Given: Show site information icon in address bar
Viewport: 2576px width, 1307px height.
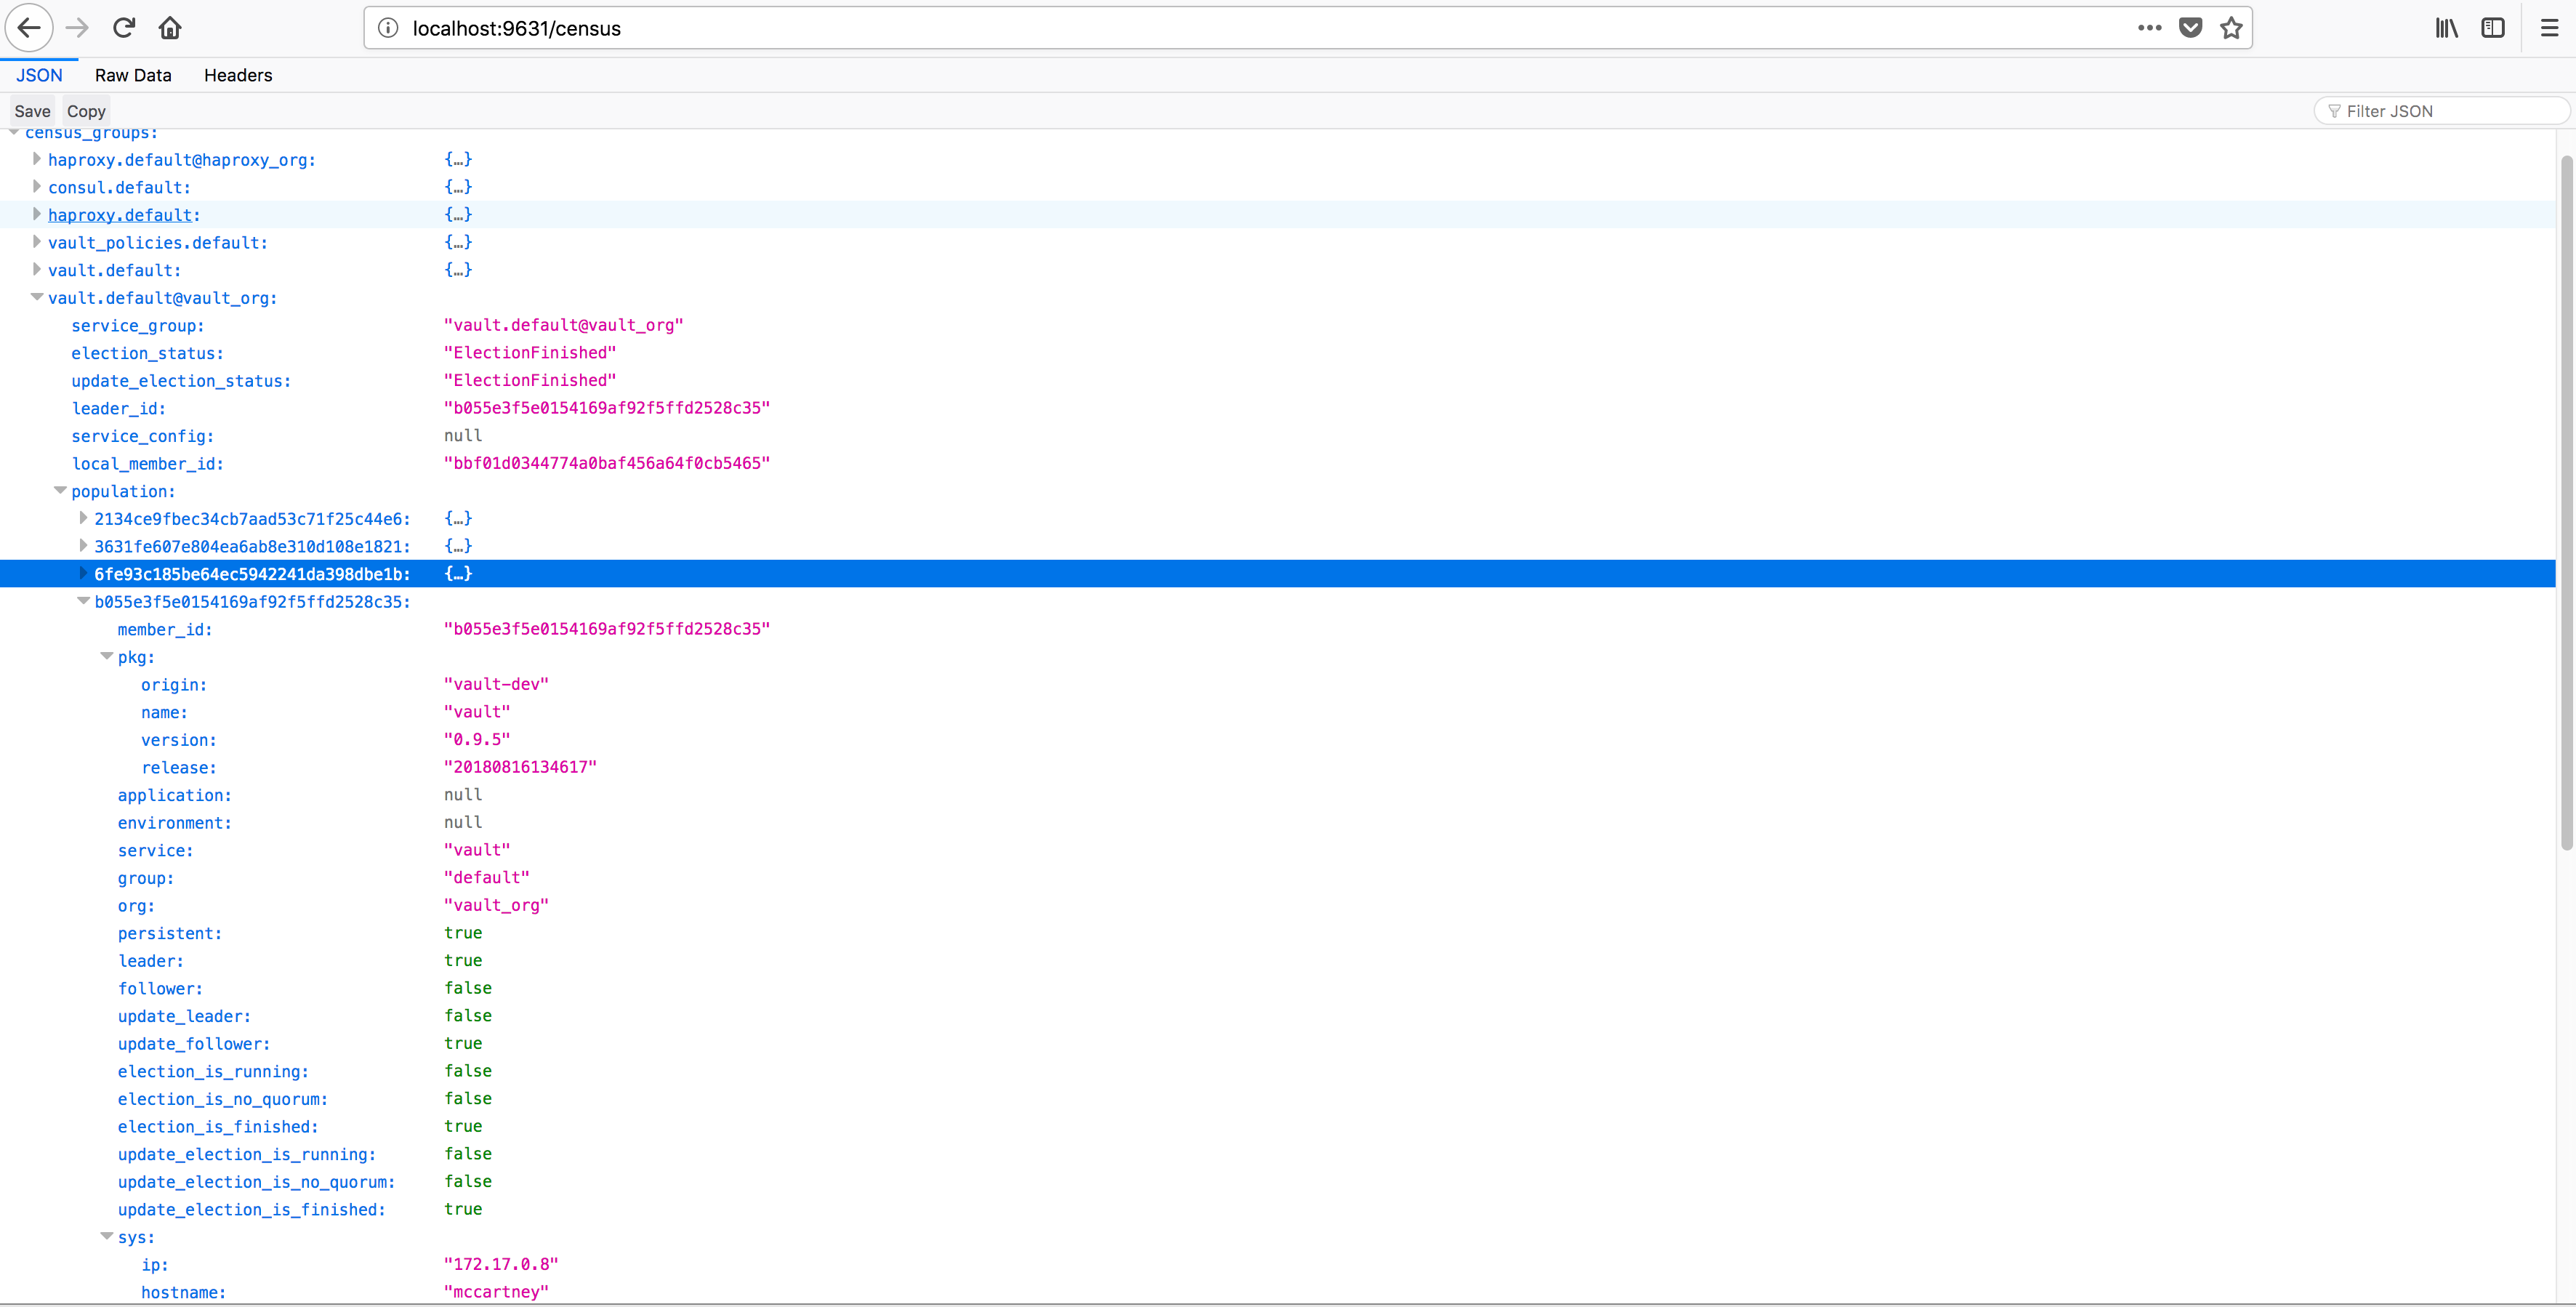Looking at the screenshot, I should (x=388, y=28).
